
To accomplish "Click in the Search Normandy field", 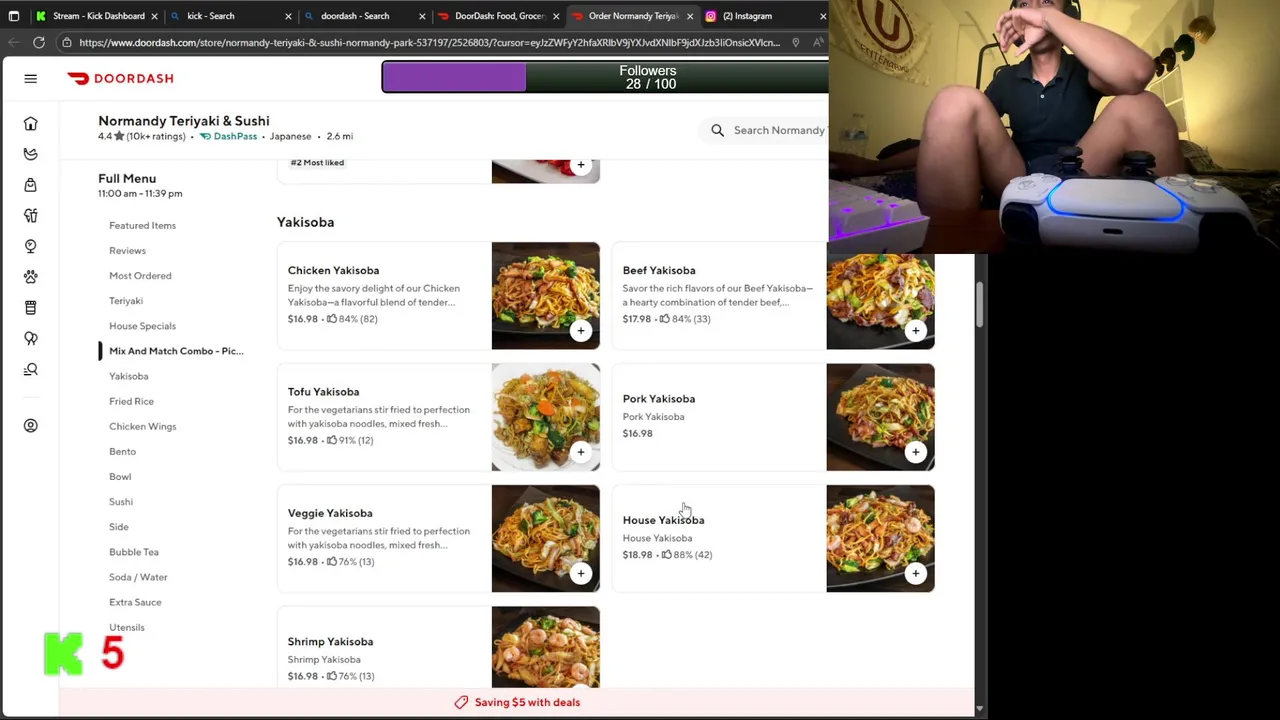I will tap(766, 130).
